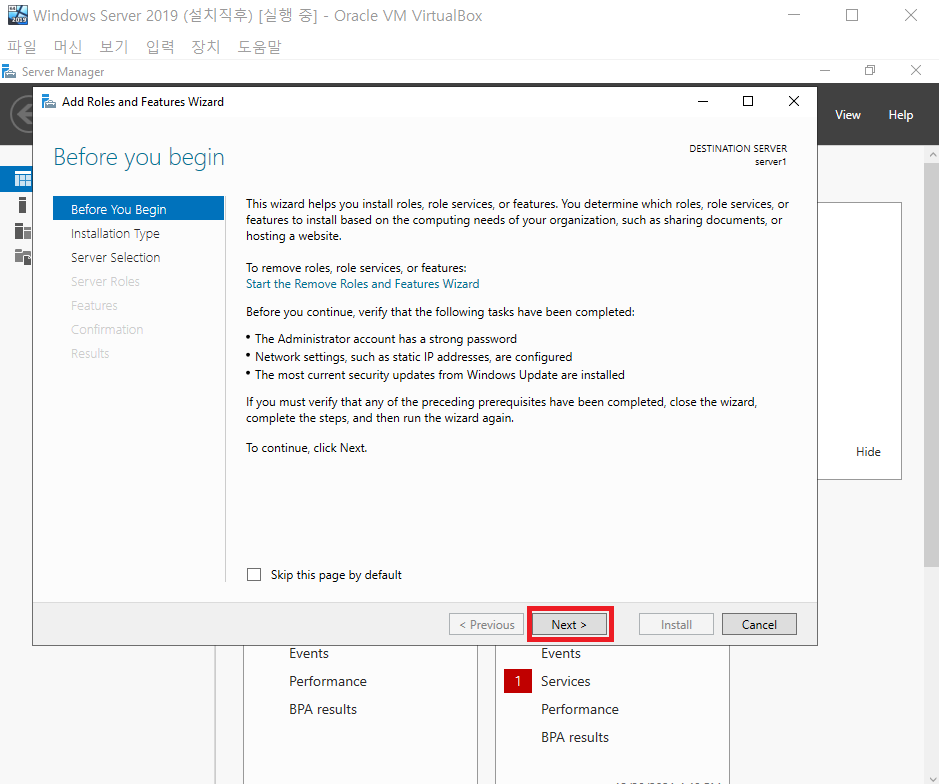Maximize the Add Roles wizard window
The height and width of the screenshot is (784, 939).
[x=748, y=101]
